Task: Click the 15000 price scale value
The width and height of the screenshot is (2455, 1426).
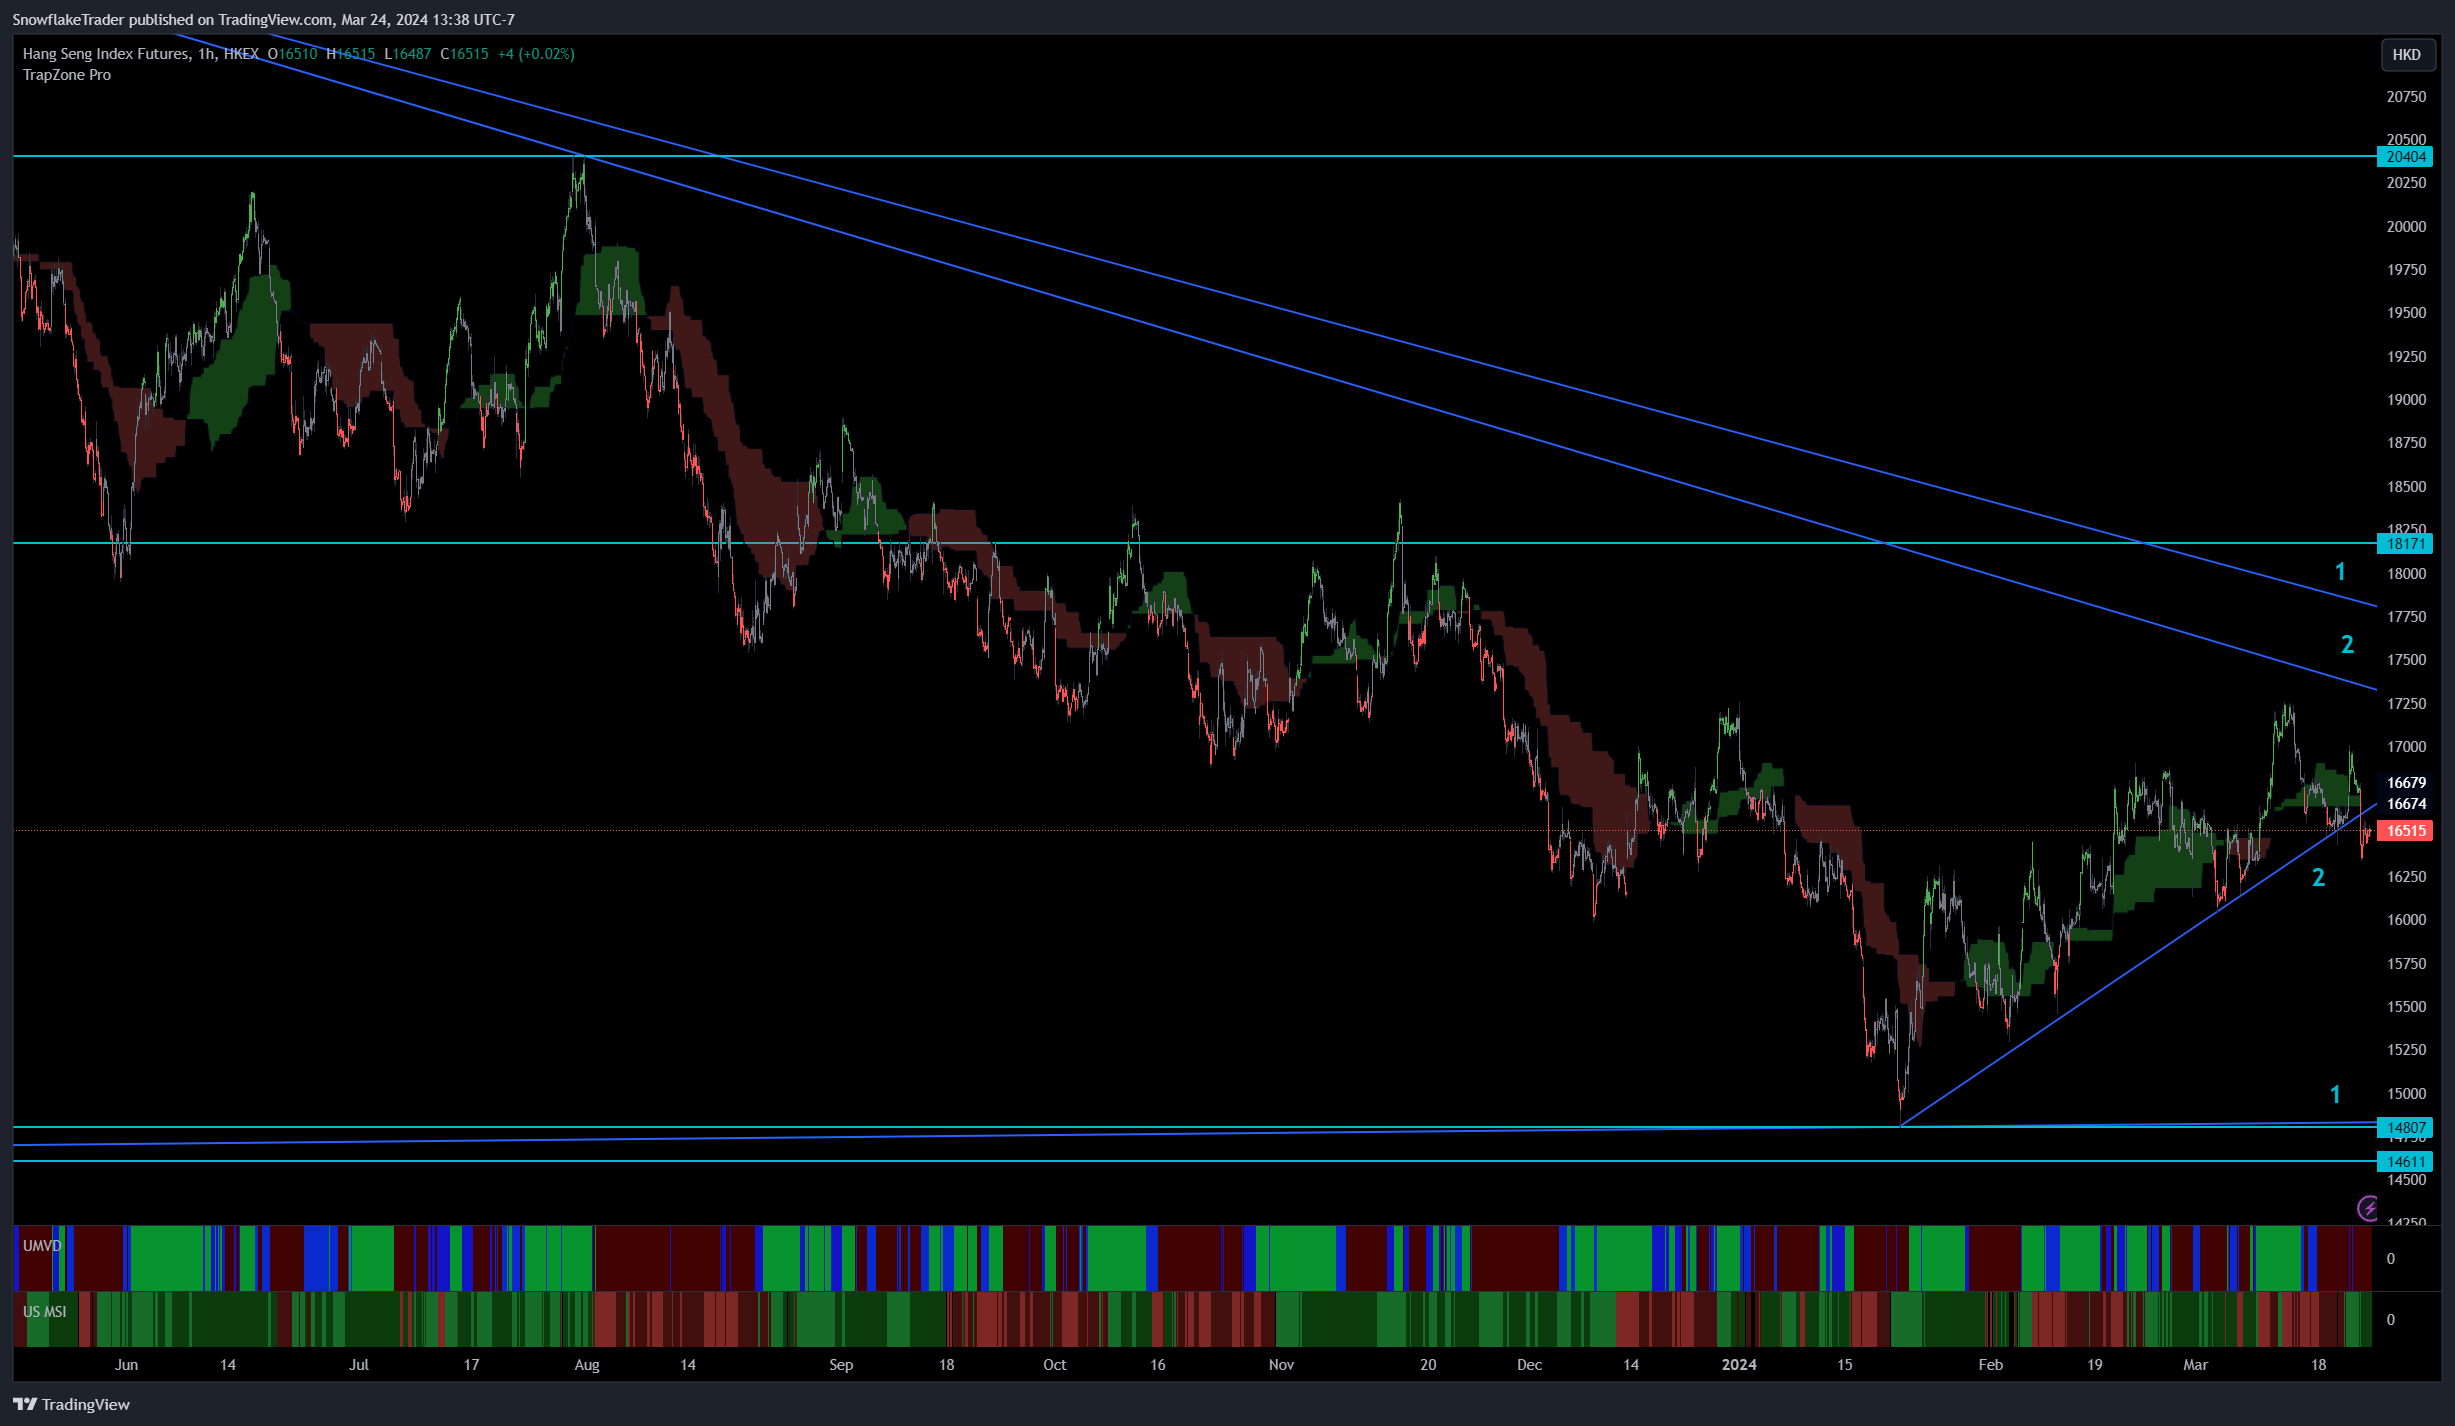Action: click(2406, 1094)
